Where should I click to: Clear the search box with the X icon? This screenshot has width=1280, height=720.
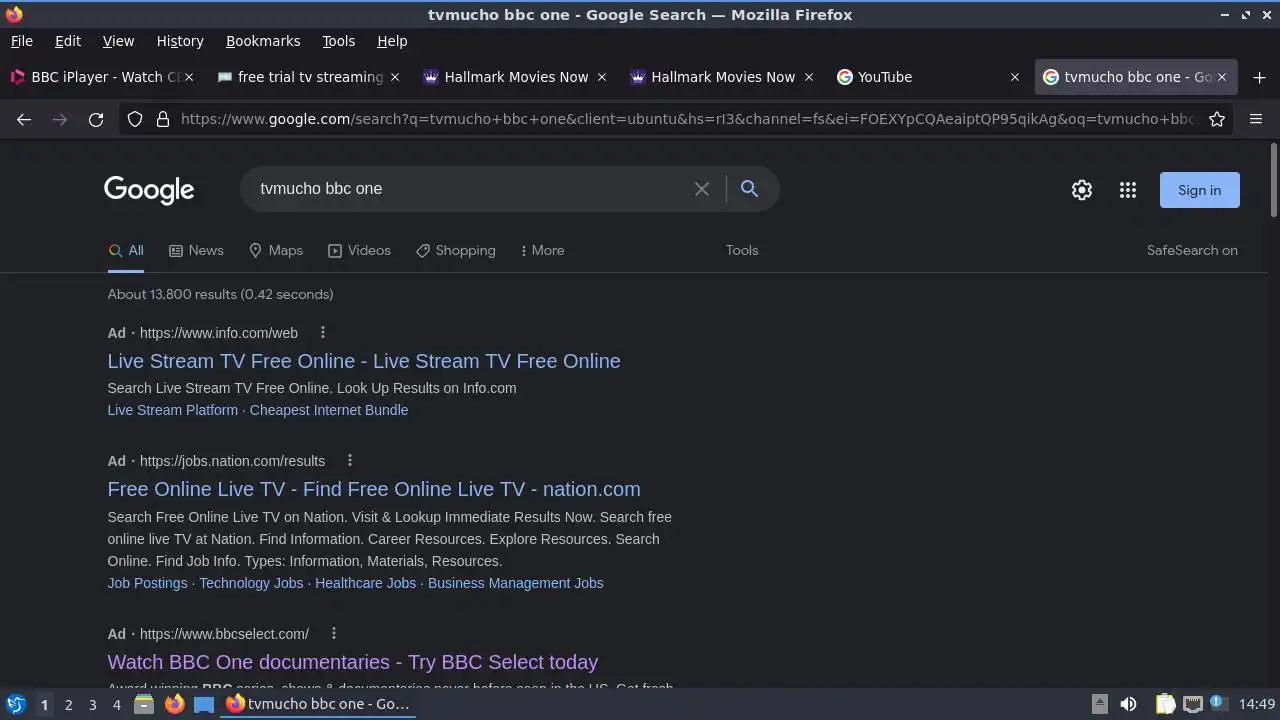[702, 189]
